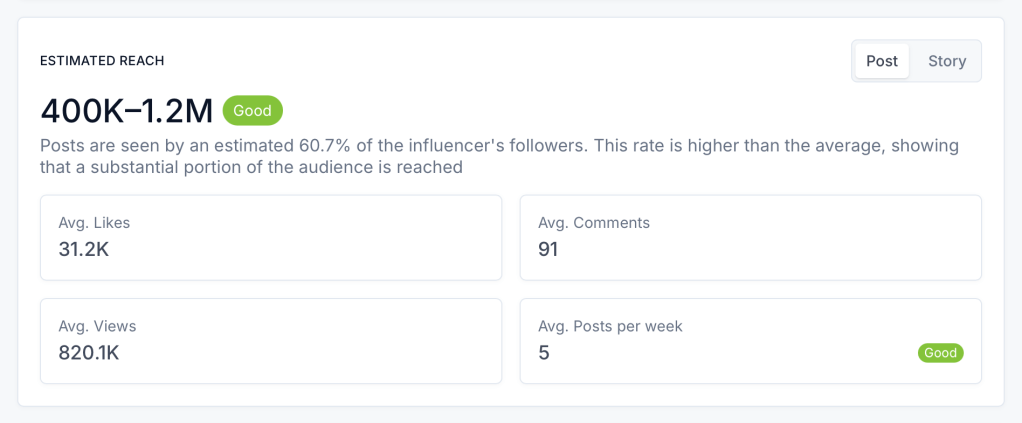
Task: Click the 91 comments value
Action: [548, 249]
